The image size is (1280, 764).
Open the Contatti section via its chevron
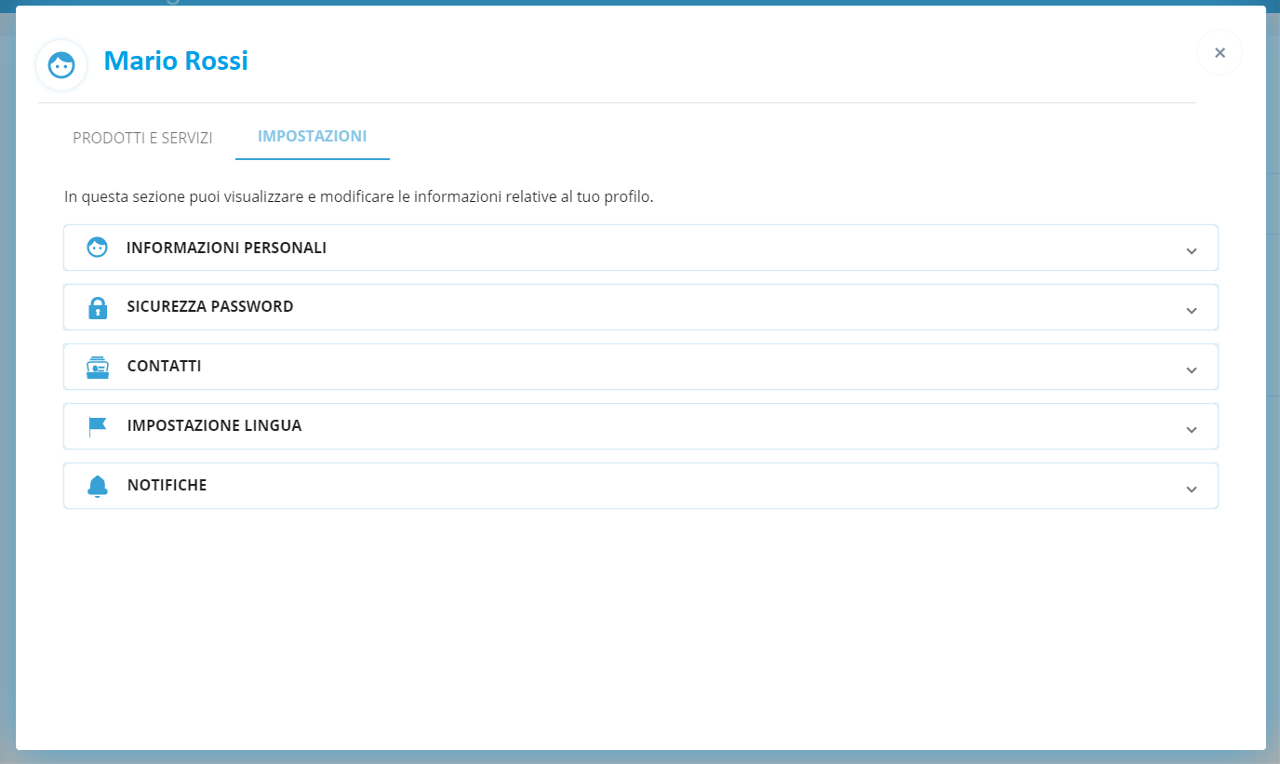1191,370
